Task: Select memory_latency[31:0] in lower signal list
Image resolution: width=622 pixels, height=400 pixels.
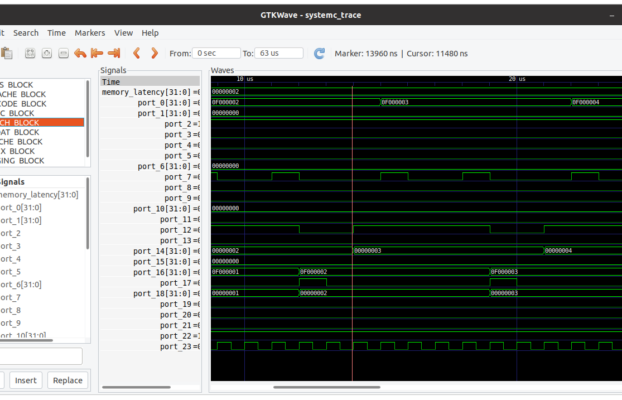Action: 39,194
